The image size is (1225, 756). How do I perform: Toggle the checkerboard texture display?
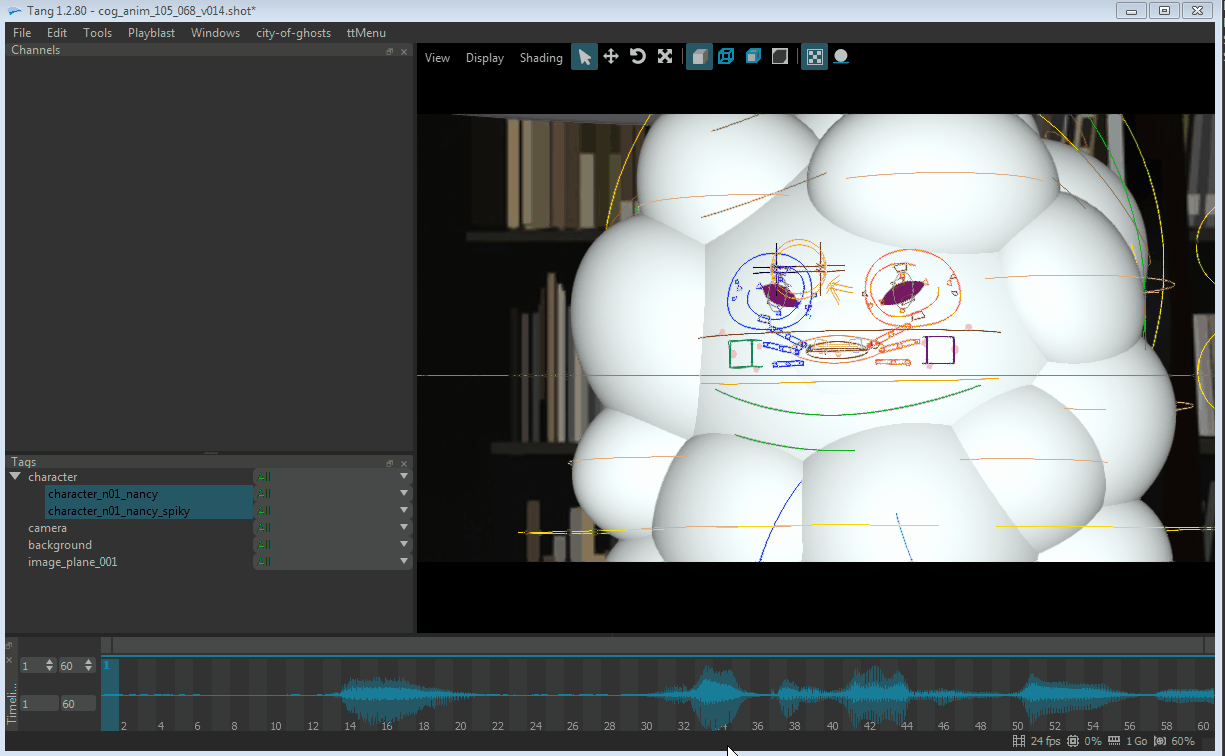pos(815,57)
